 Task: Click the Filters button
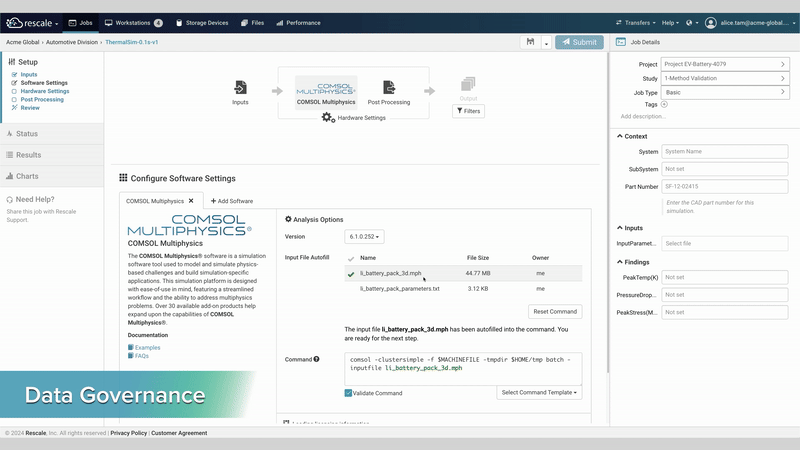[468, 111]
